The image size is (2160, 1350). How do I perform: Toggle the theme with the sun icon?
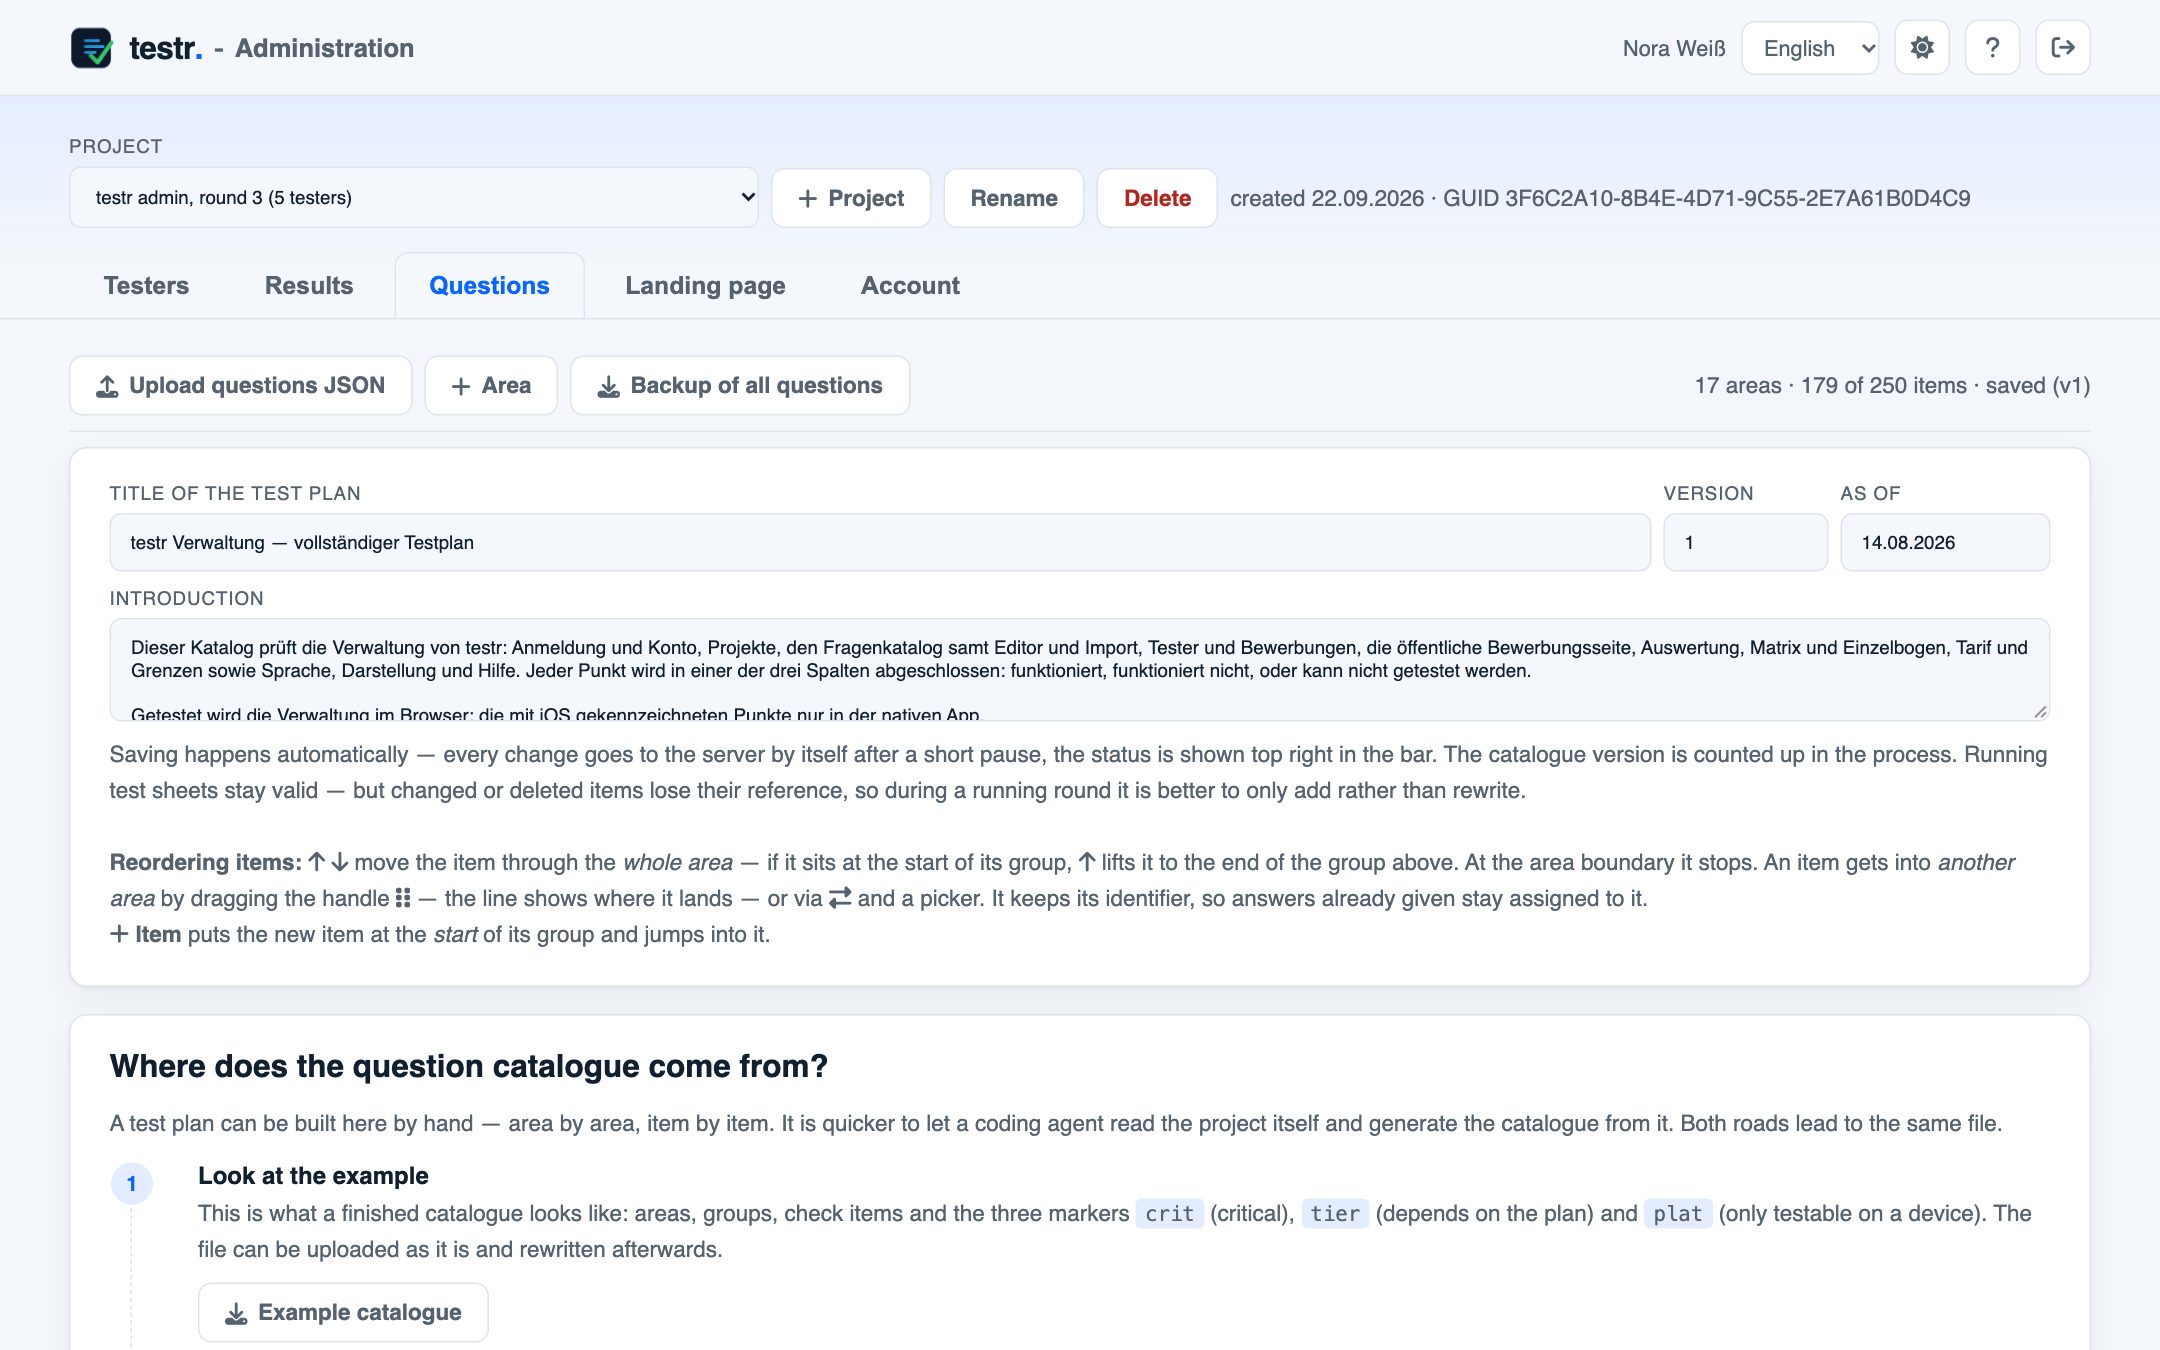pos(1922,48)
